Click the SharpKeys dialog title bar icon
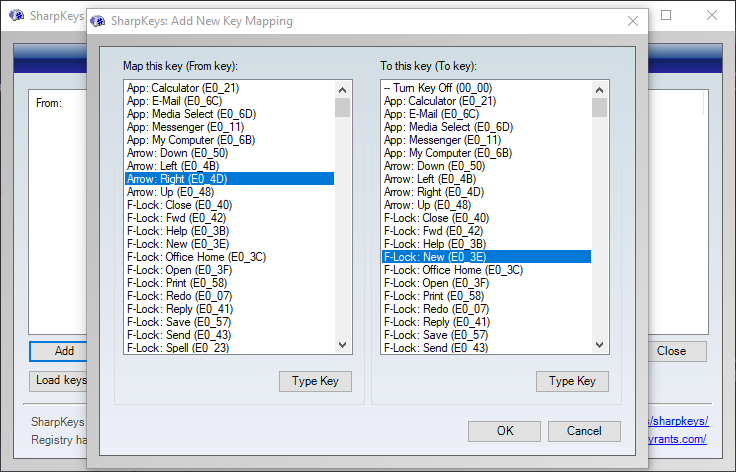 pyautogui.click(x=98, y=21)
